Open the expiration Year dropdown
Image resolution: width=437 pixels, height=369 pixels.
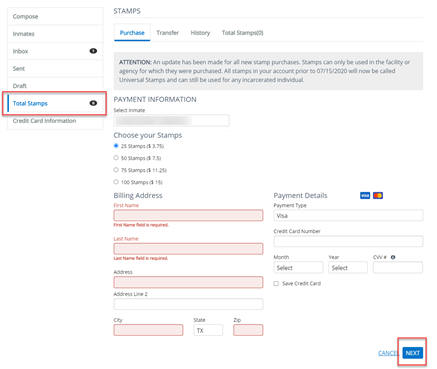tap(348, 267)
